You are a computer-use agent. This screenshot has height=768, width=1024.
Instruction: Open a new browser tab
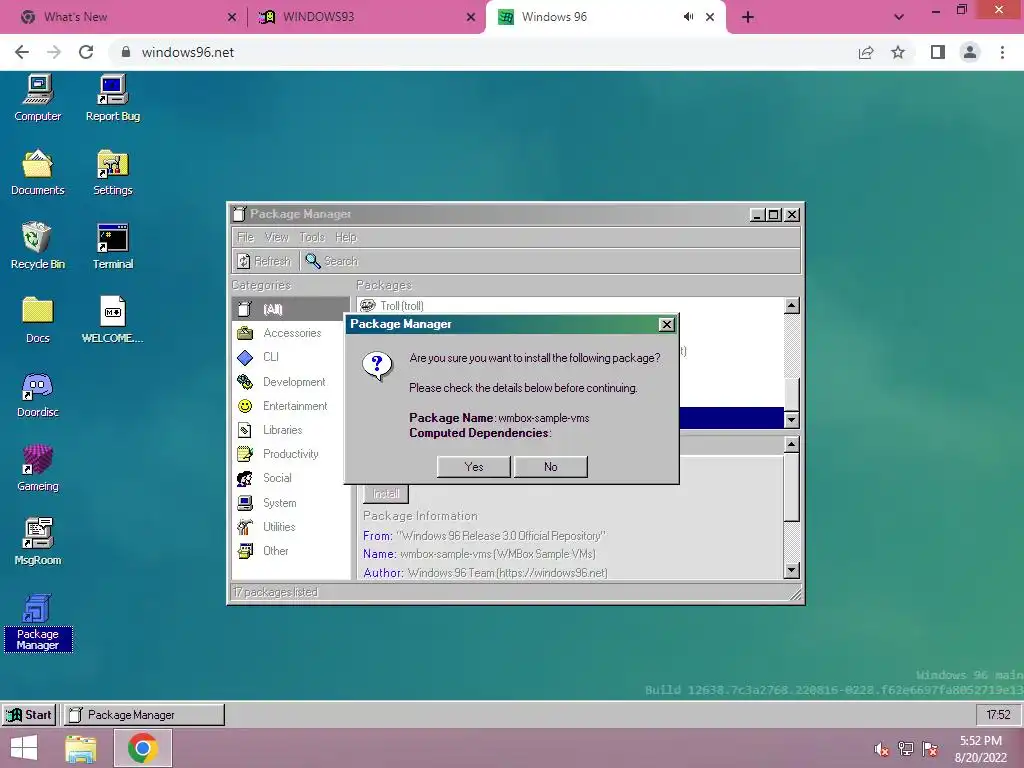[748, 17]
